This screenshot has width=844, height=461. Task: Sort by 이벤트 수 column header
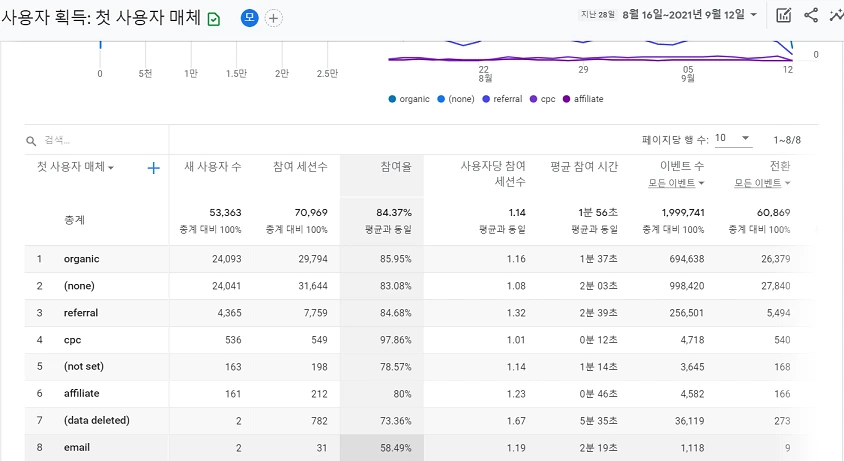pyautogui.click(x=682, y=166)
